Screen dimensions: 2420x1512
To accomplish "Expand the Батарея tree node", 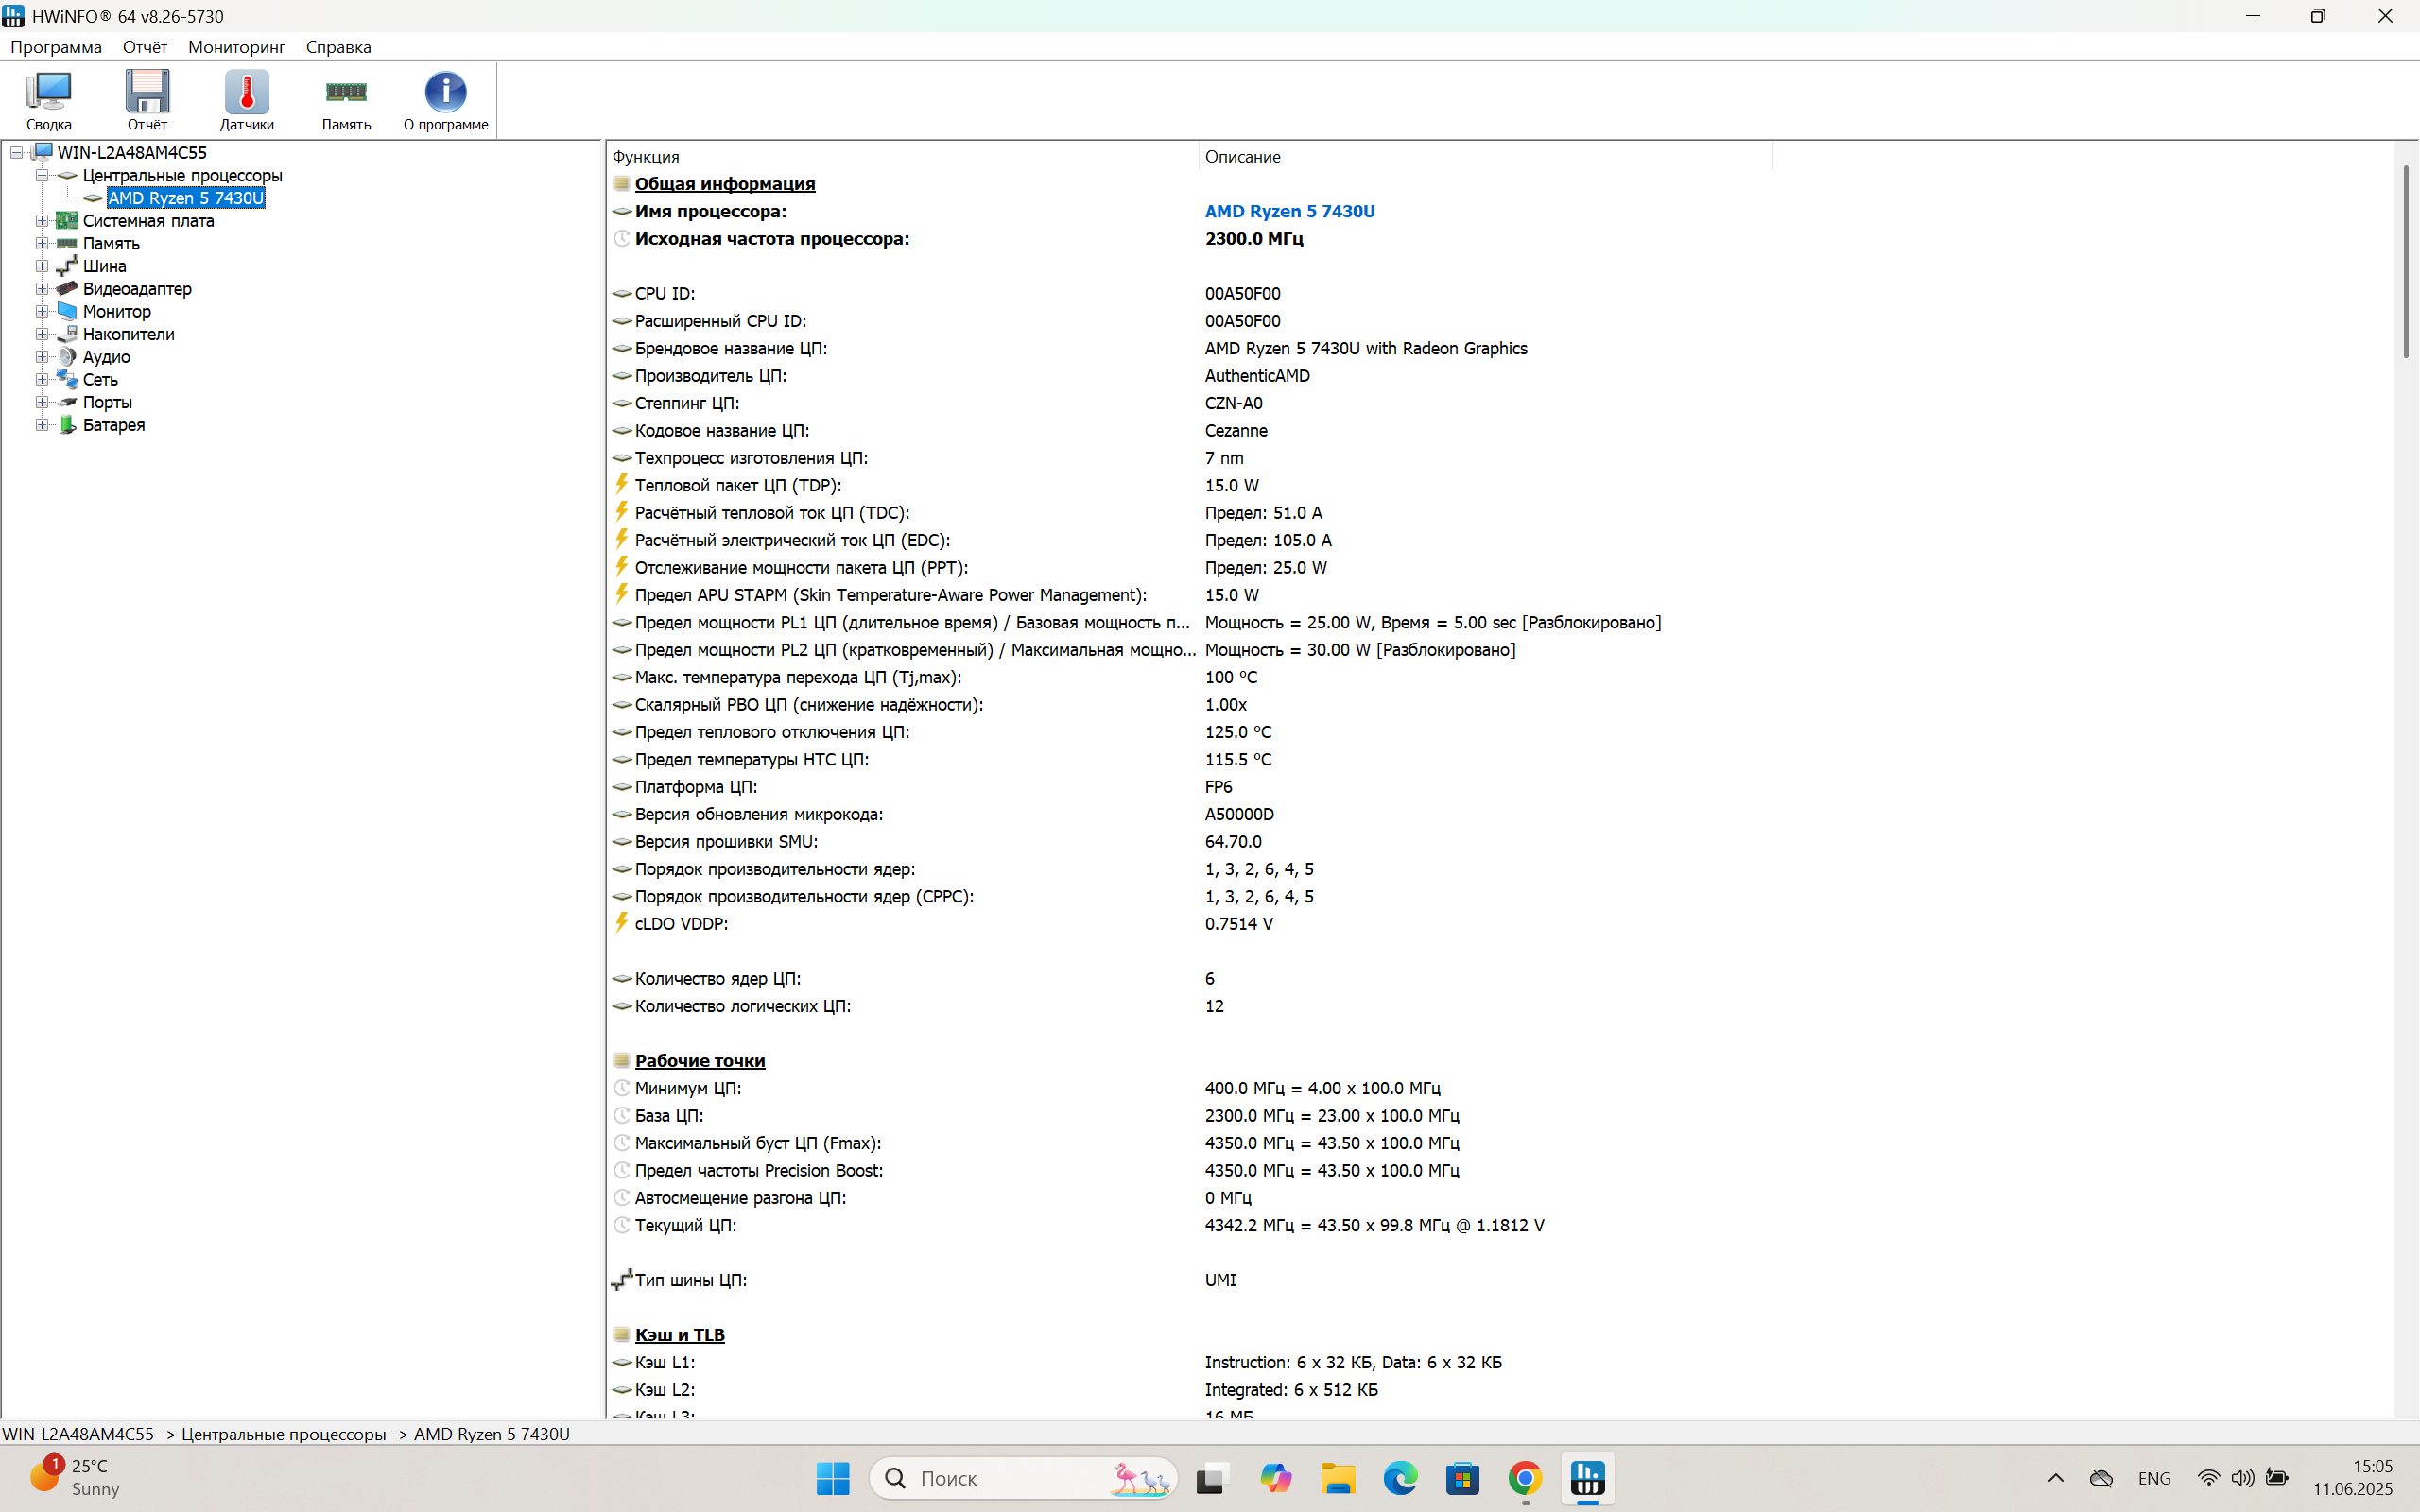I will click(x=42, y=425).
